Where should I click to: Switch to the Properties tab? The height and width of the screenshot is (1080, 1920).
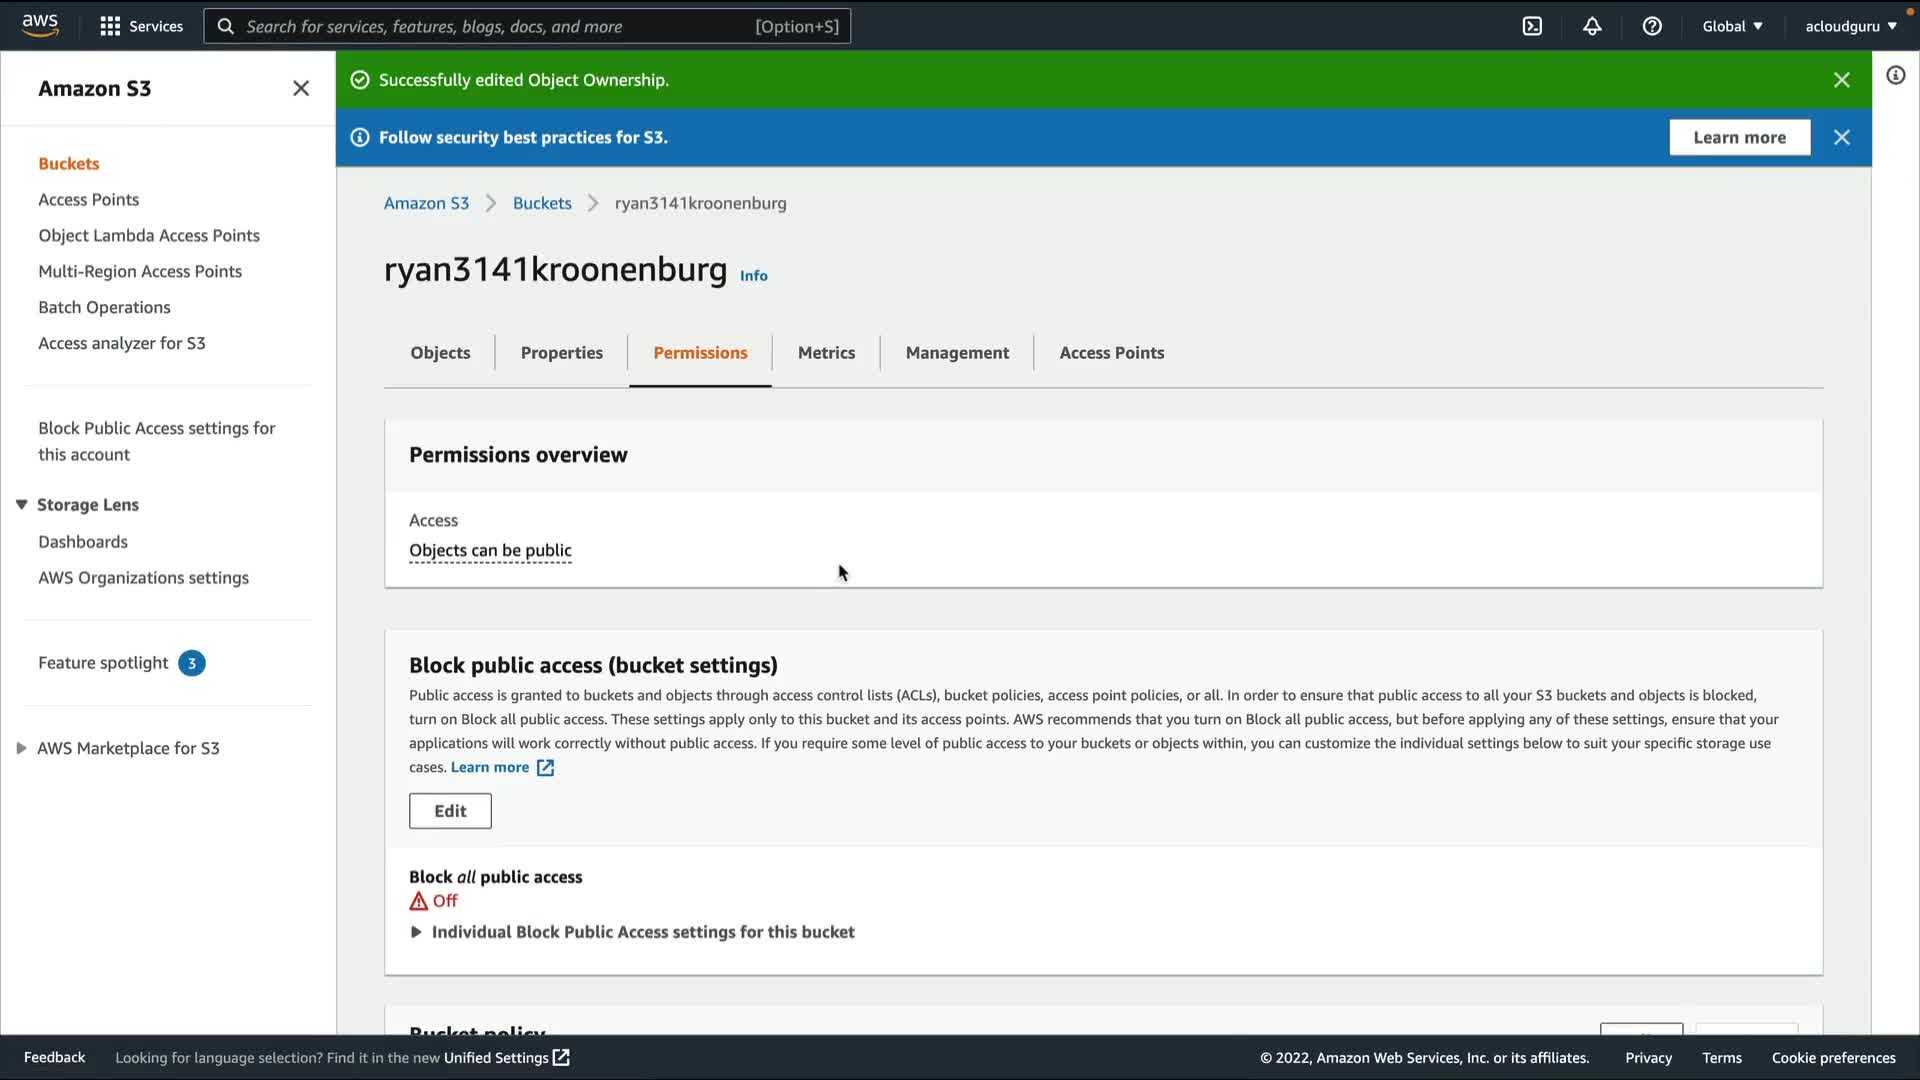[561, 353]
